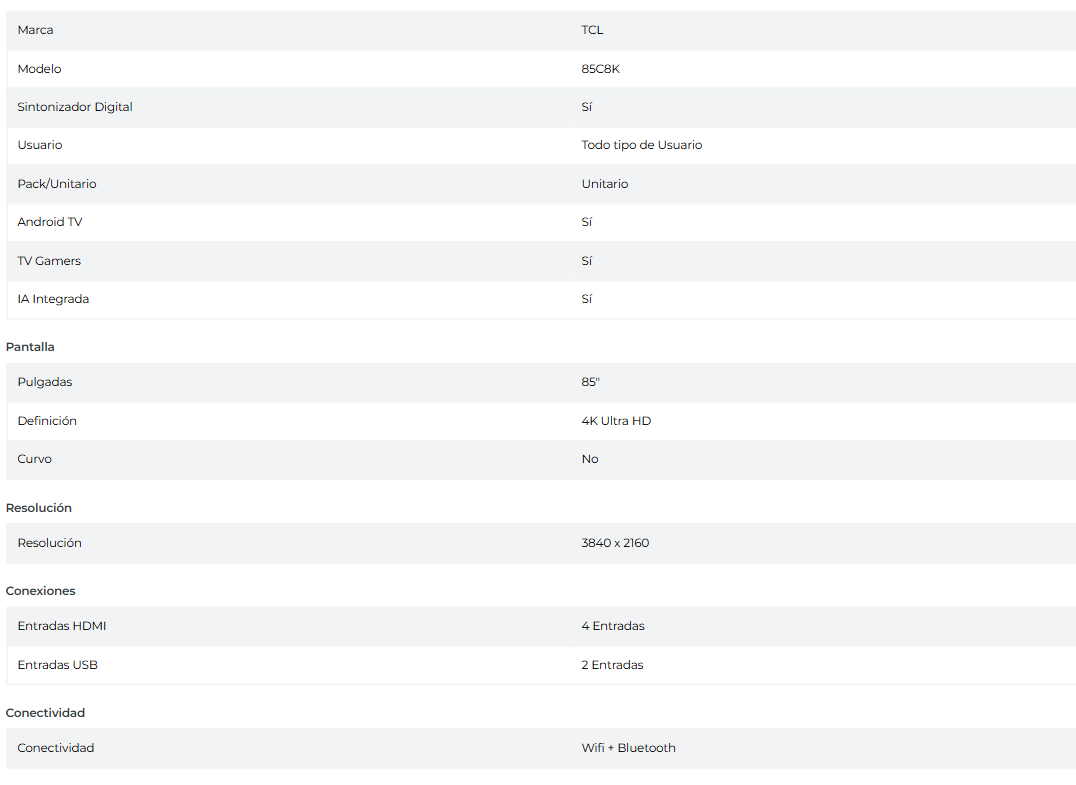Click the Pack/Unitario label
1076x785 pixels.
[x=57, y=184]
